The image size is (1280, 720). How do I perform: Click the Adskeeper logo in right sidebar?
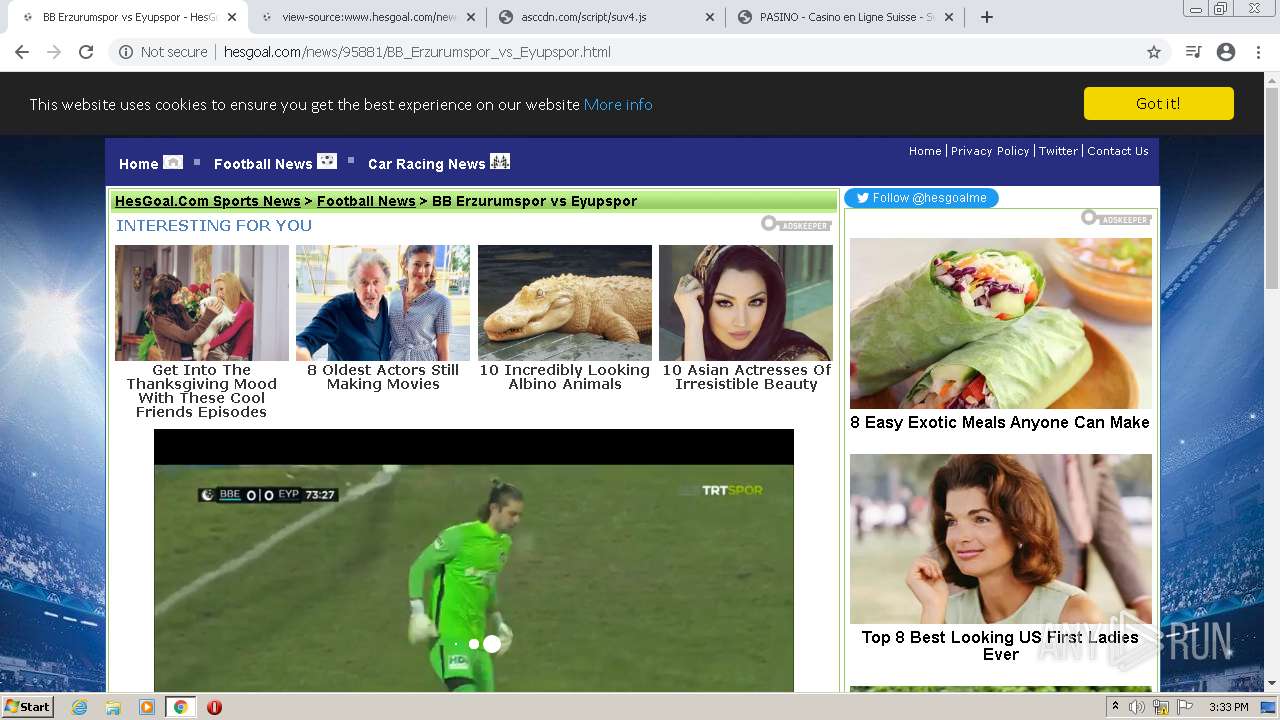1116,218
